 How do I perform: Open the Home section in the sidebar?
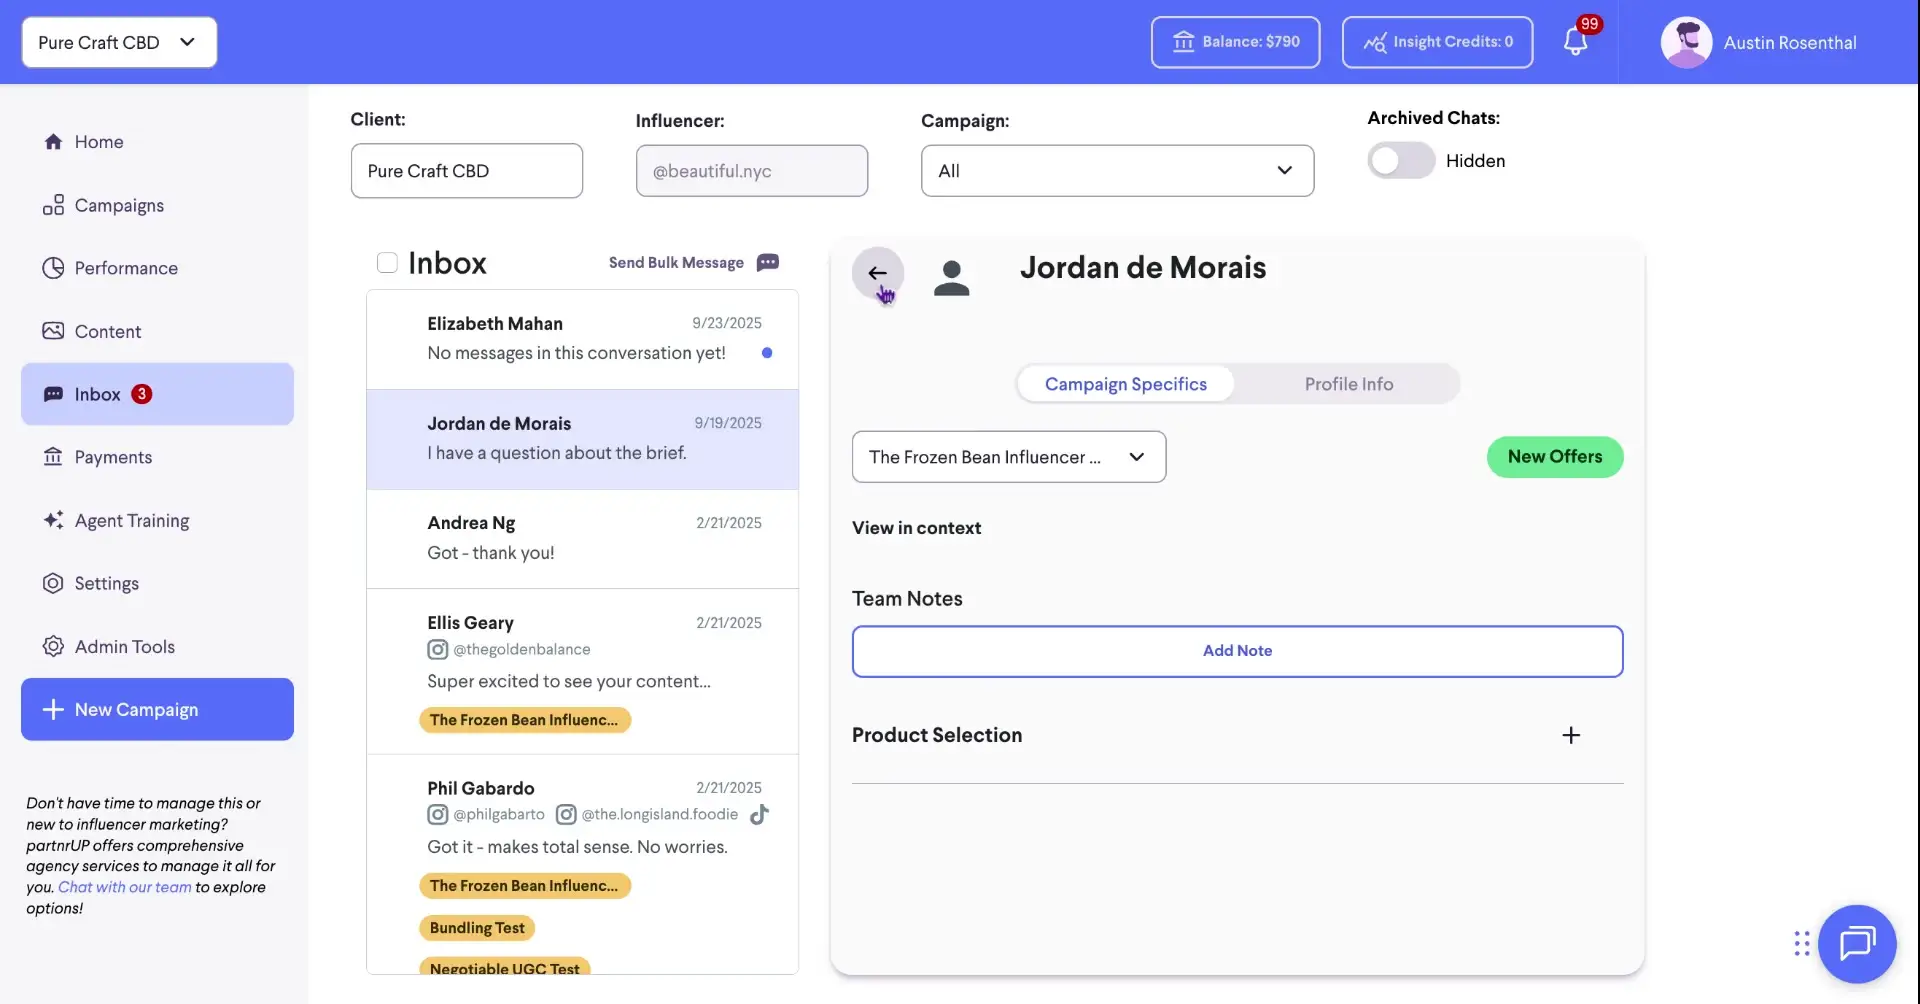click(x=98, y=141)
